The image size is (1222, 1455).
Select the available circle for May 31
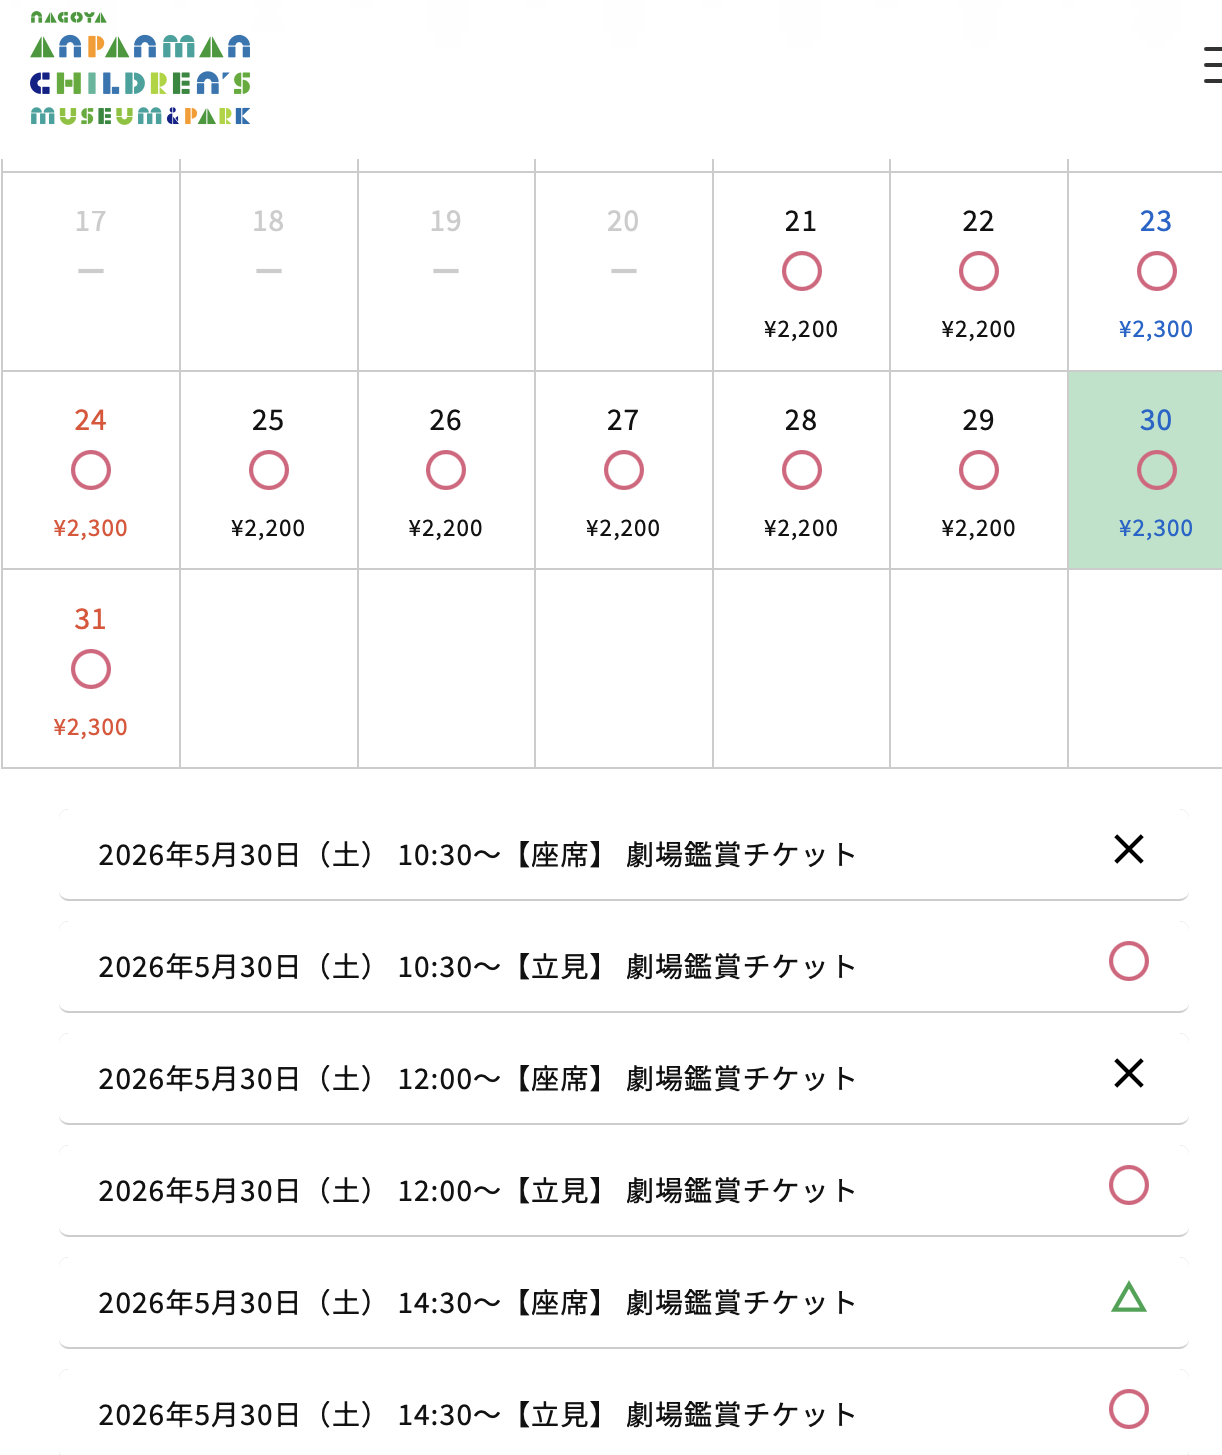coord(90,669)
